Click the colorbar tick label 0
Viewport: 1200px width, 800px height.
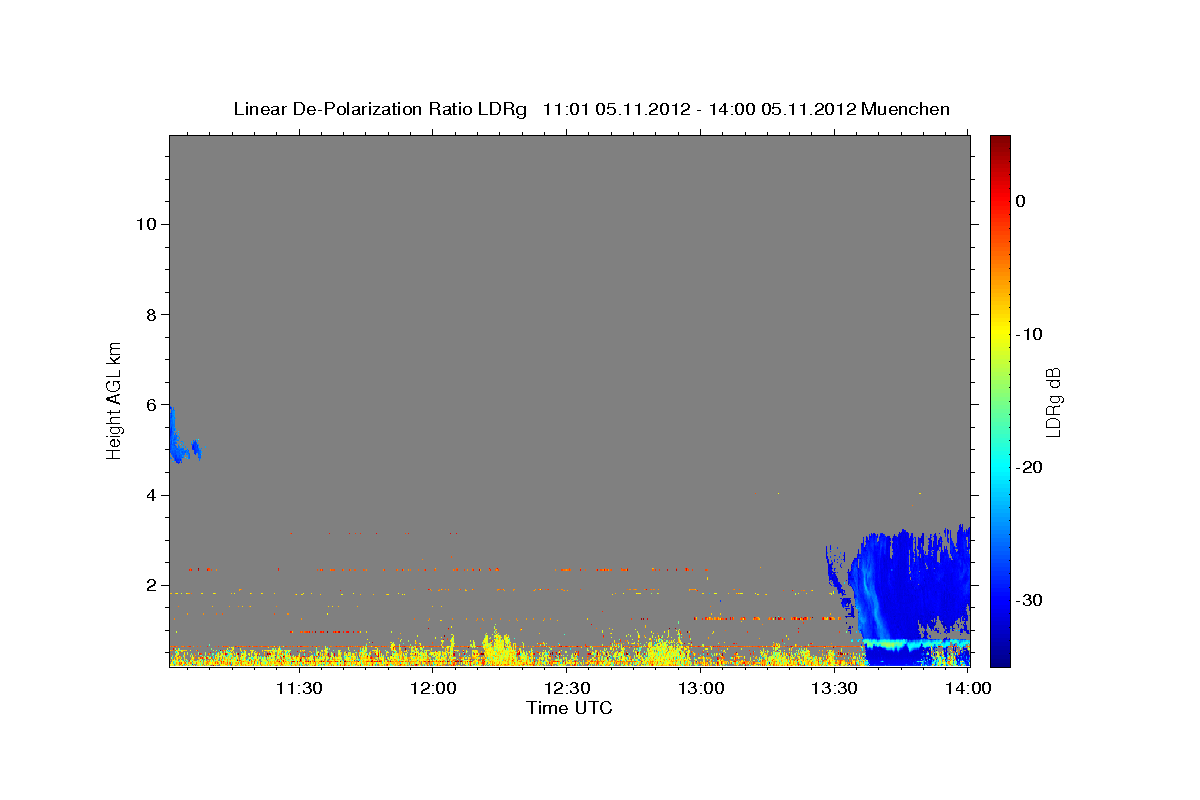tap(1021, 201)
